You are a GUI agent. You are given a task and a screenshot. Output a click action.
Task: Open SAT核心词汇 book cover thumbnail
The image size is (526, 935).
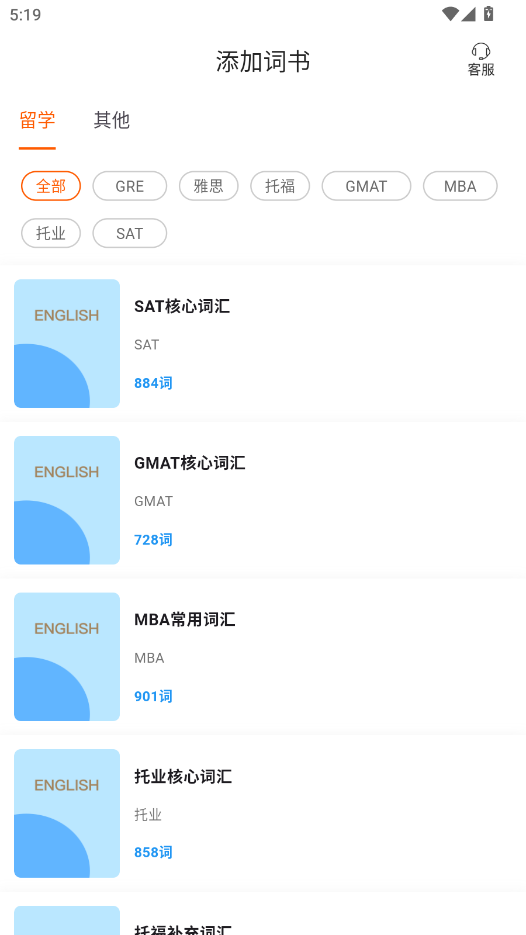67,343
